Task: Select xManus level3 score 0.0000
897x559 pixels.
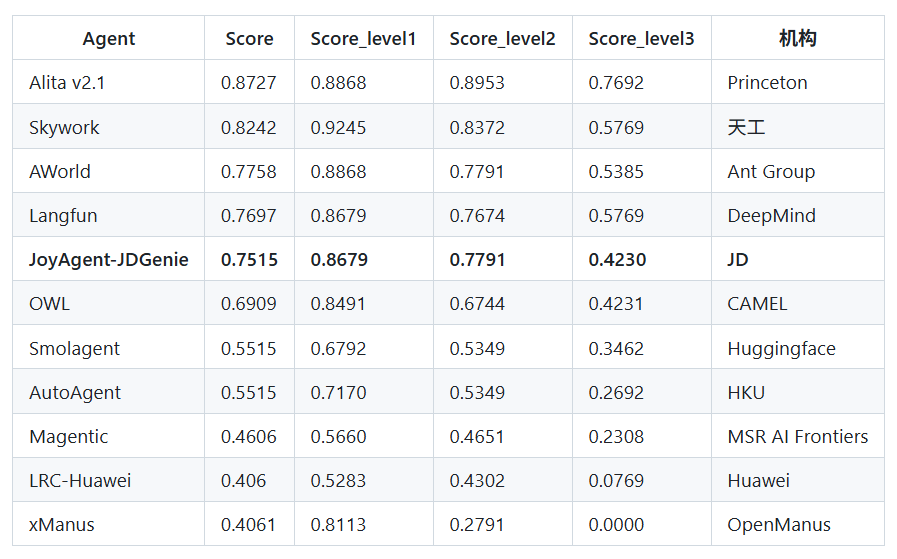Action: pos(642,524)
